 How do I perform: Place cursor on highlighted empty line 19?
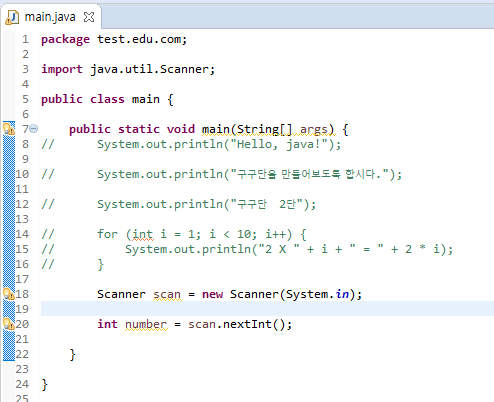point(267,309)
